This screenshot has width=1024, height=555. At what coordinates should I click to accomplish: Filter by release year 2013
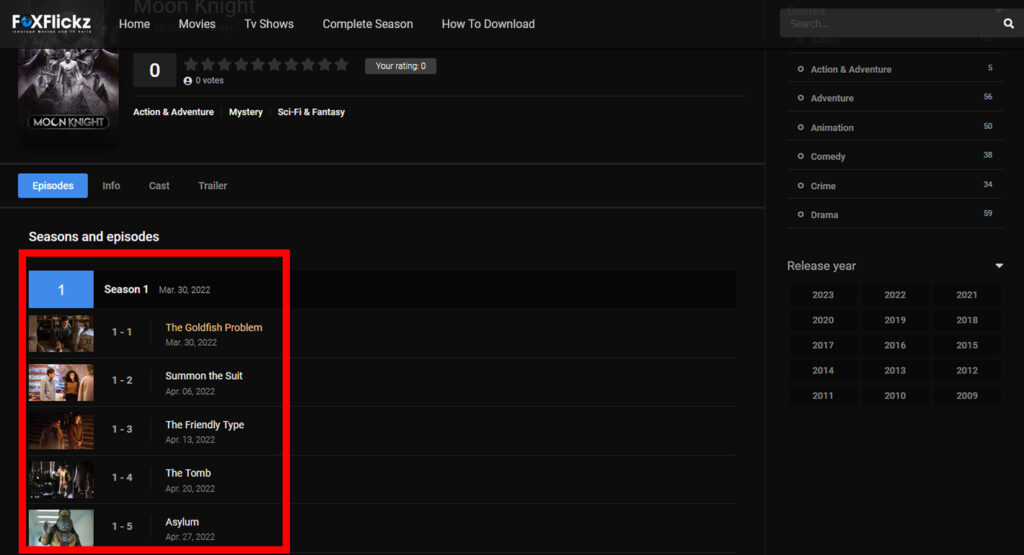[895, 370]
